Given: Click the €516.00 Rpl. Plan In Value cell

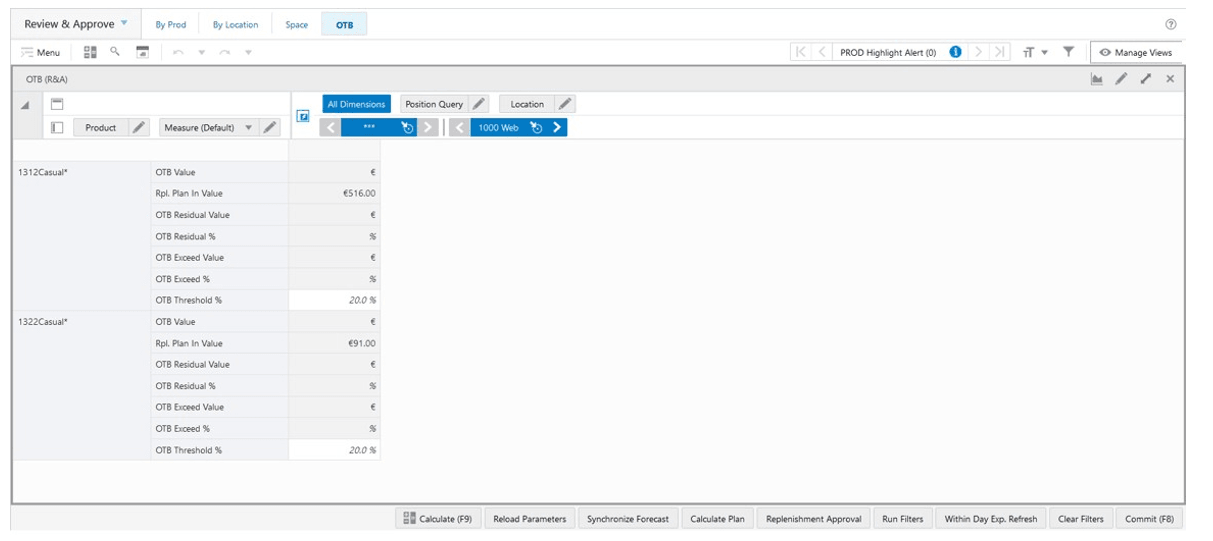Looking at the screenshot, I should coord(335,193).
